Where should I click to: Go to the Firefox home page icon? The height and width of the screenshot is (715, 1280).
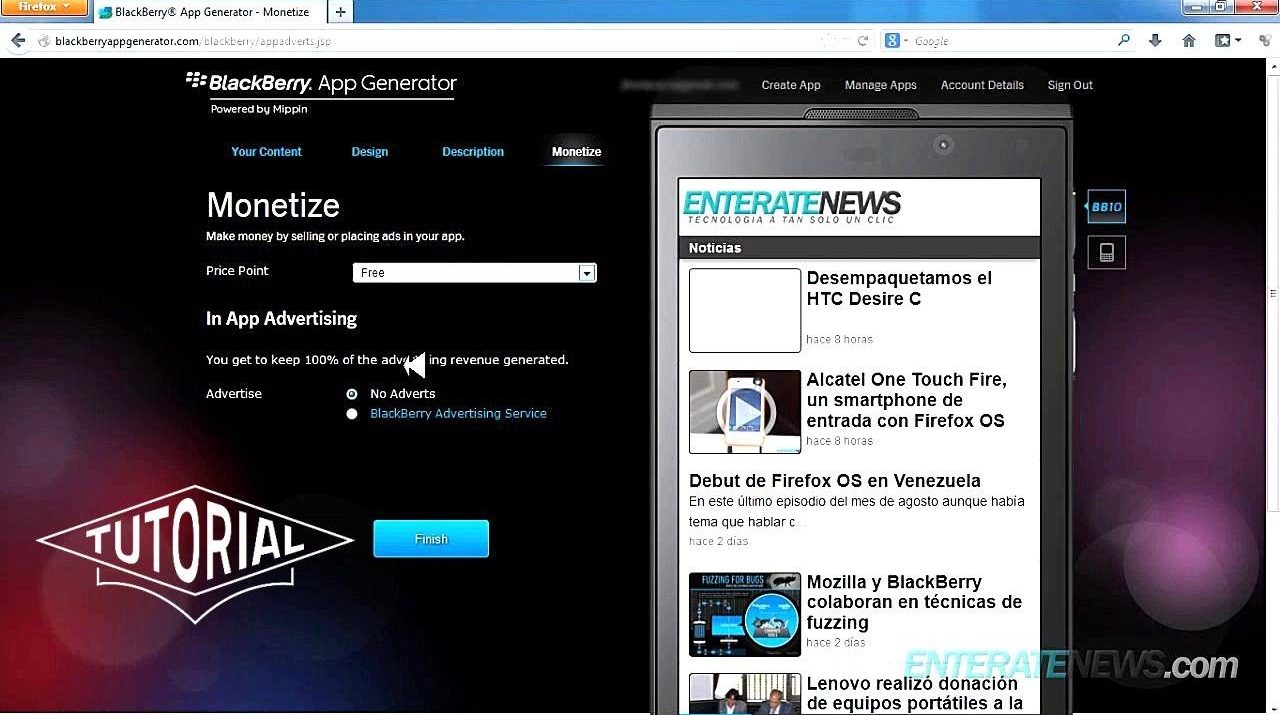[1189, 41]
